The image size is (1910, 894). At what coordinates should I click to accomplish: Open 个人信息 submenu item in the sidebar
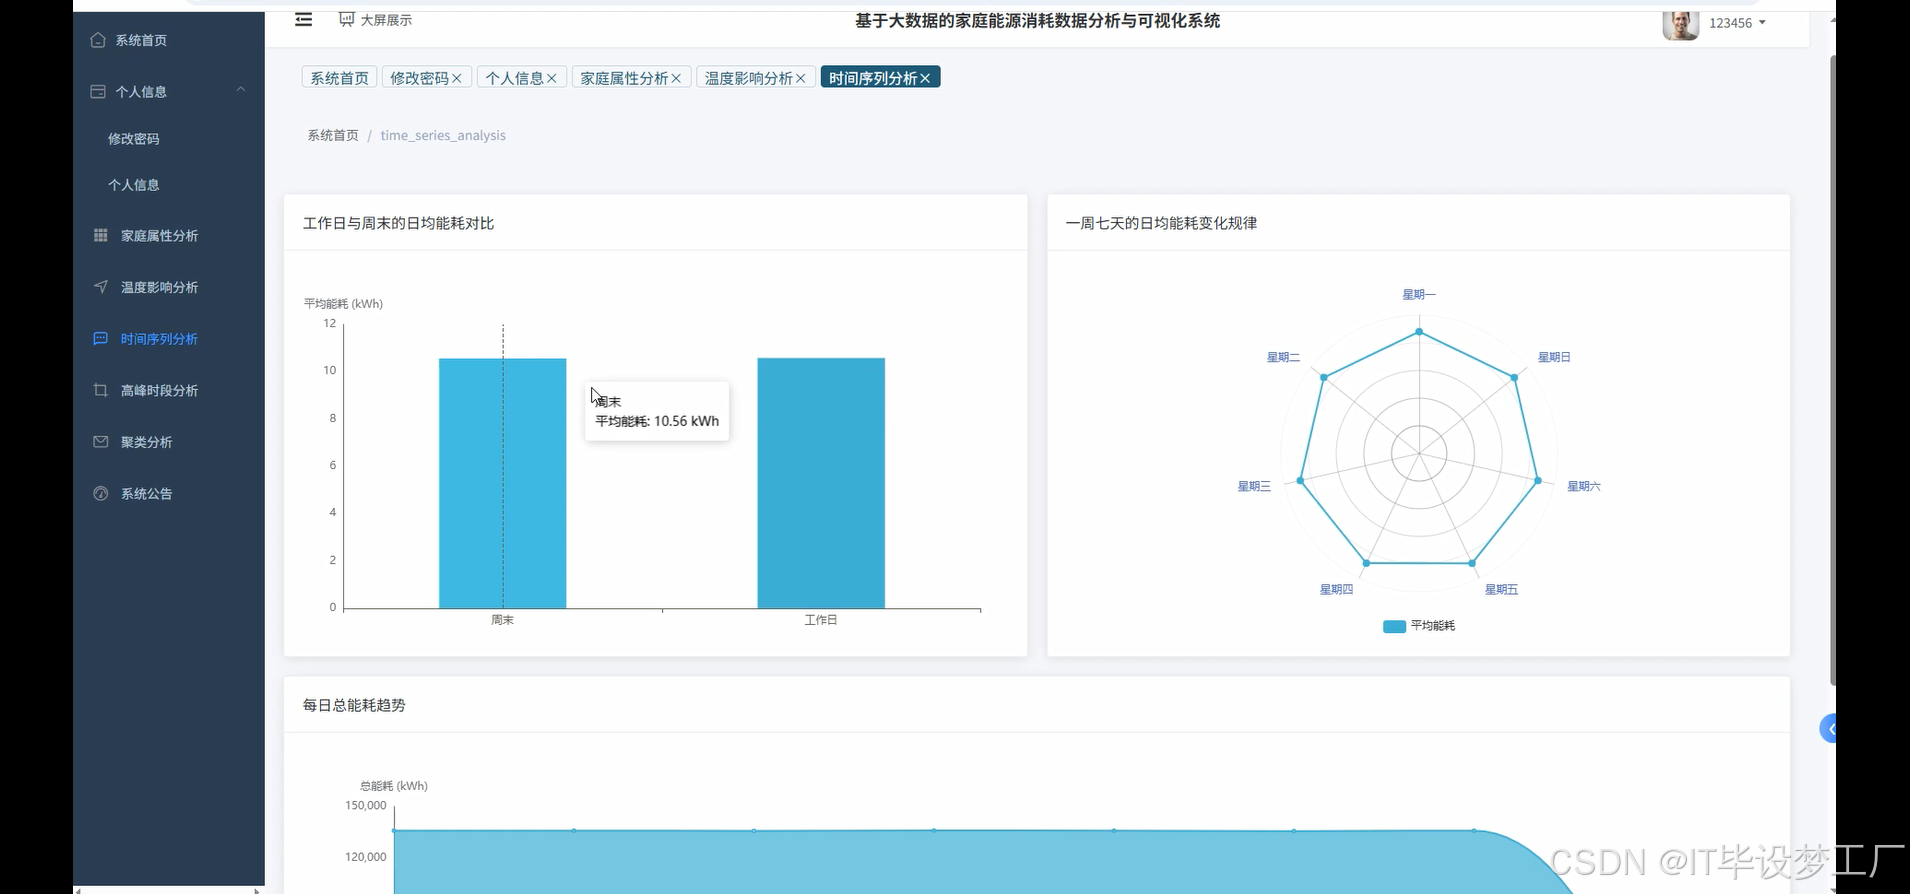[134, 185]
